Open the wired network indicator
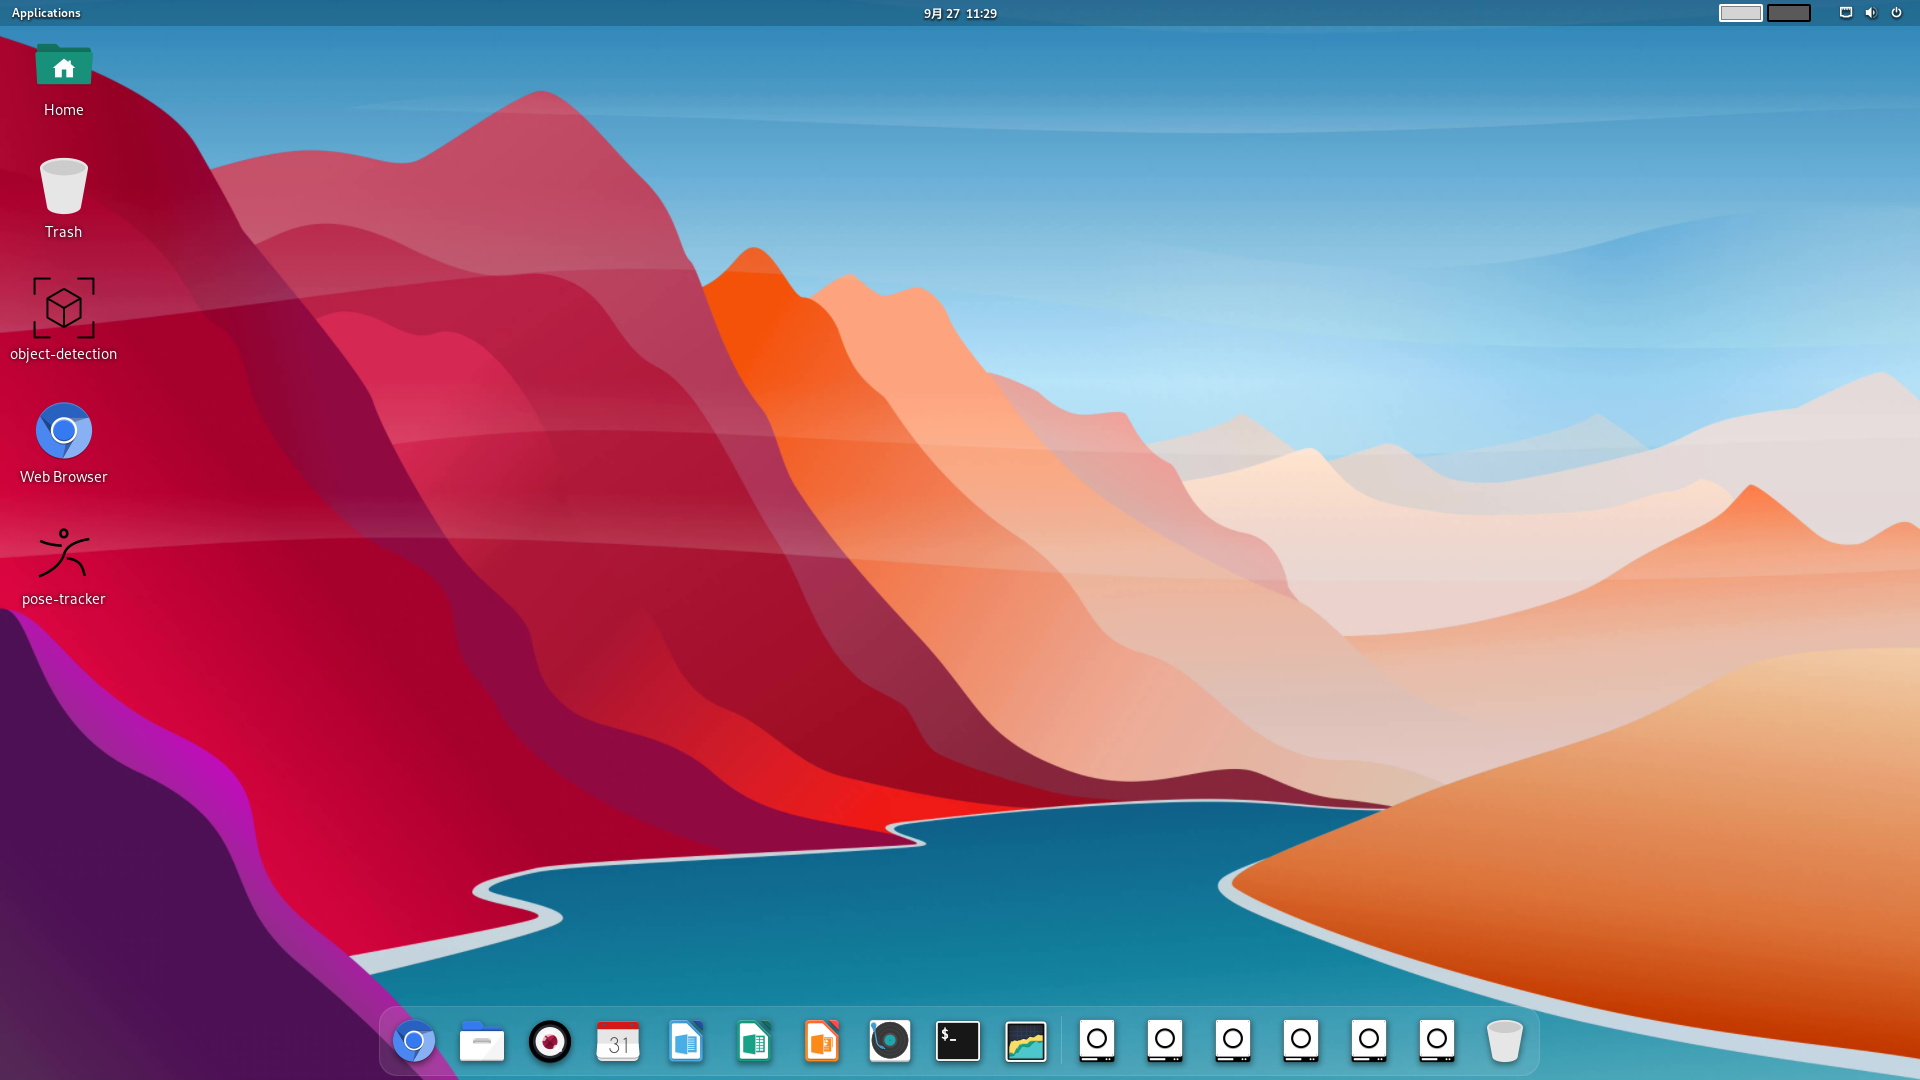The image size is (1920, 1080). [x=1846, y=13]
